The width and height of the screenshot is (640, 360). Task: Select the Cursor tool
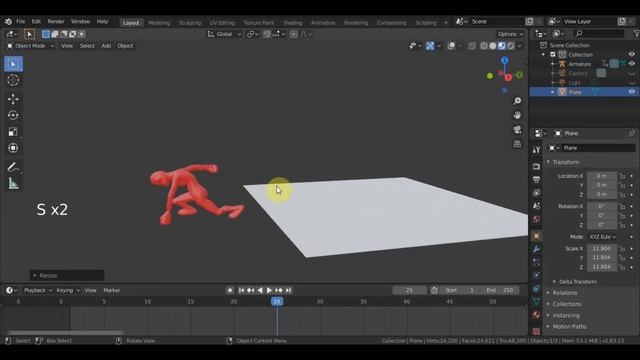click(13, 80)
